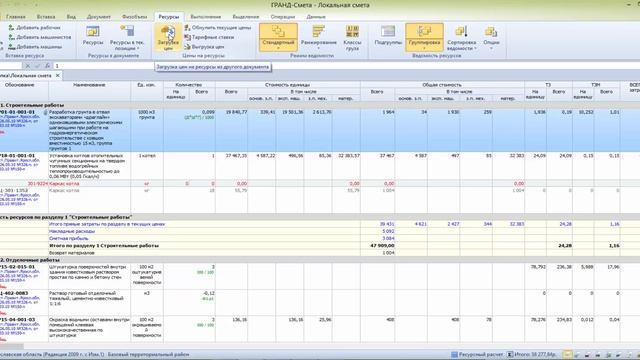
Task: Open Ресурсы в тек. позиции dropdown
Action: point(127,37)
